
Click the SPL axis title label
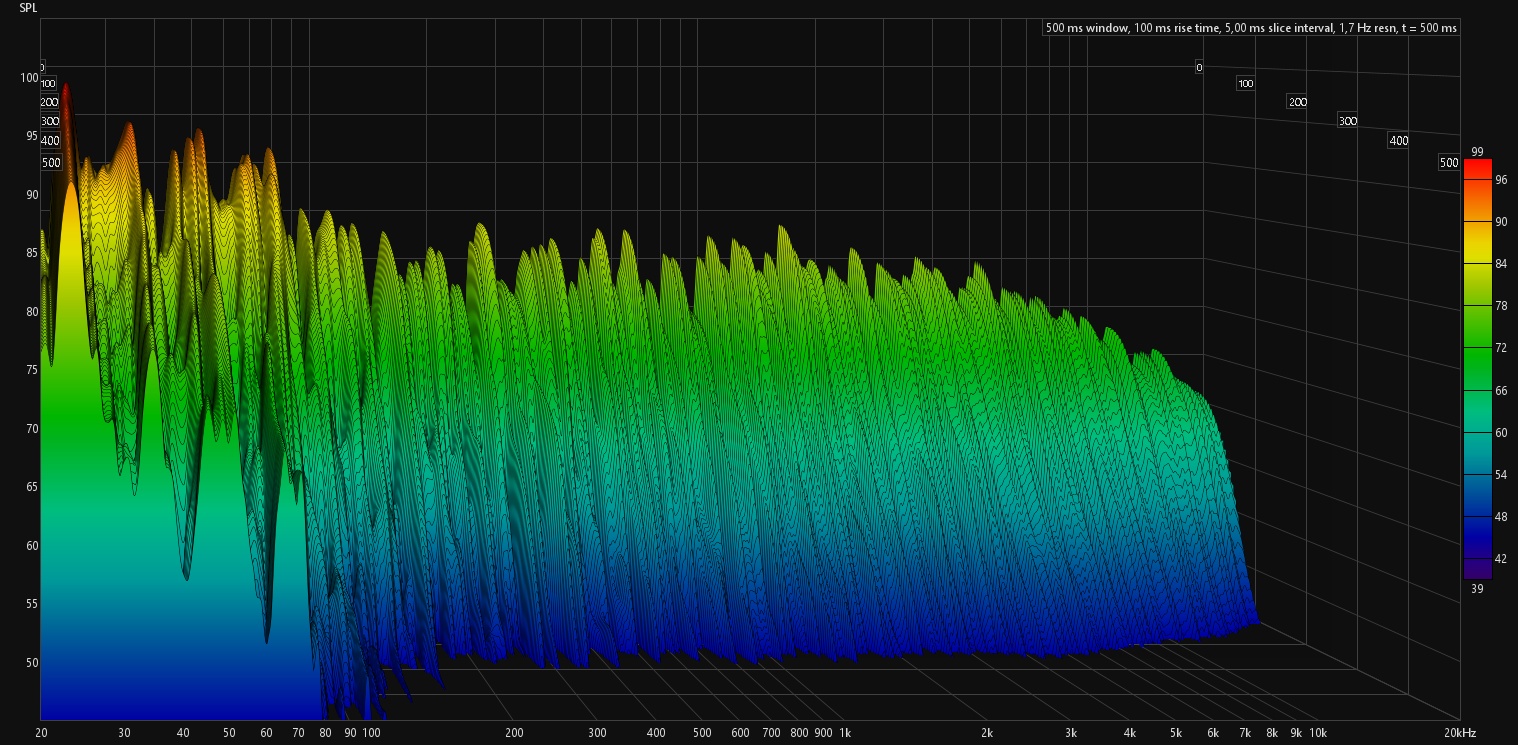pyautogui.click(x=28, y=7)
